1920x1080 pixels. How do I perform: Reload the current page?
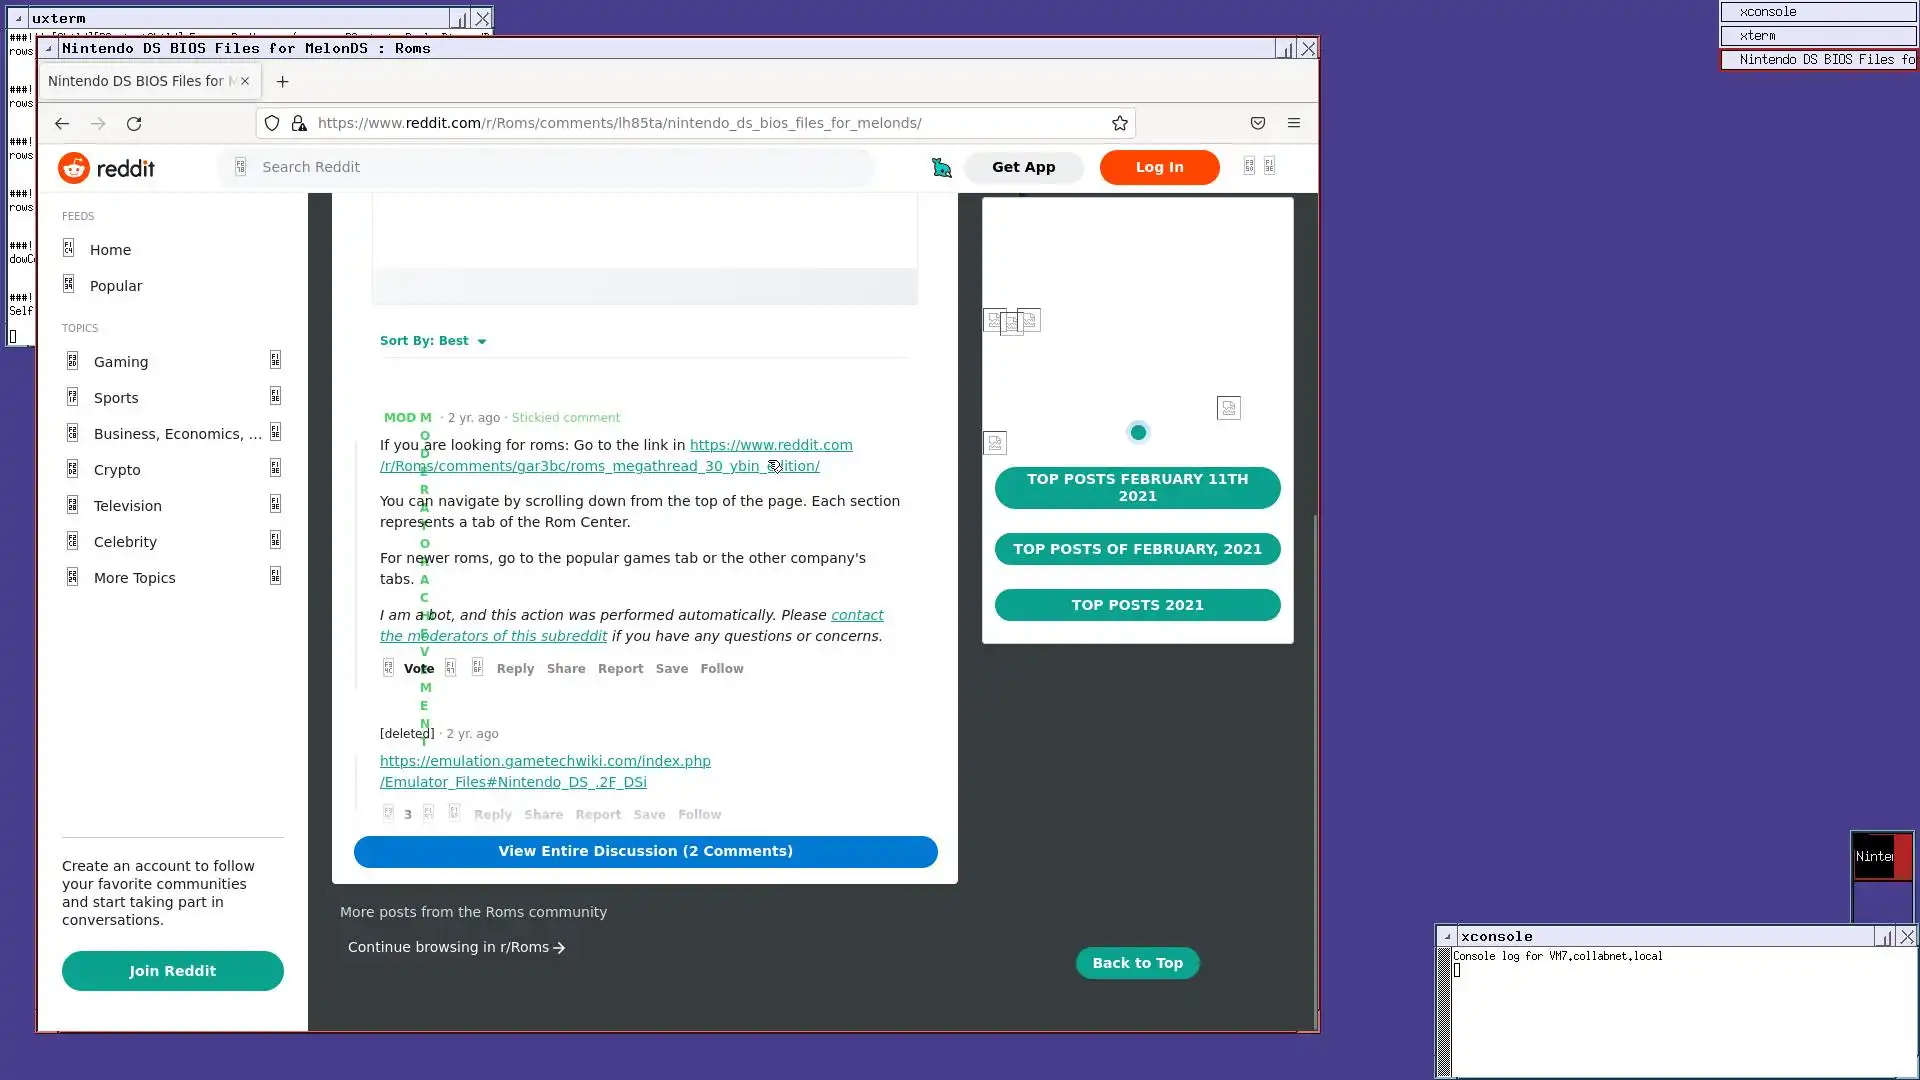(x=134, y=123)
